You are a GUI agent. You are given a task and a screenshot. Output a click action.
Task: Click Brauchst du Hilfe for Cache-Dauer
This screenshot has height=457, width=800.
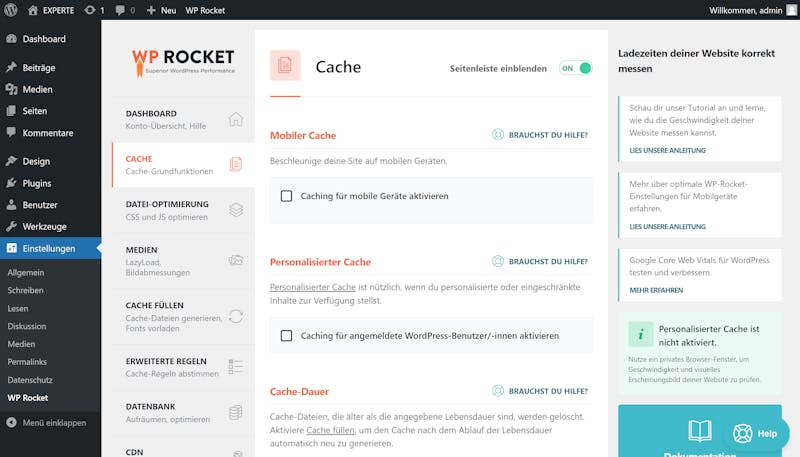[540, 391]
